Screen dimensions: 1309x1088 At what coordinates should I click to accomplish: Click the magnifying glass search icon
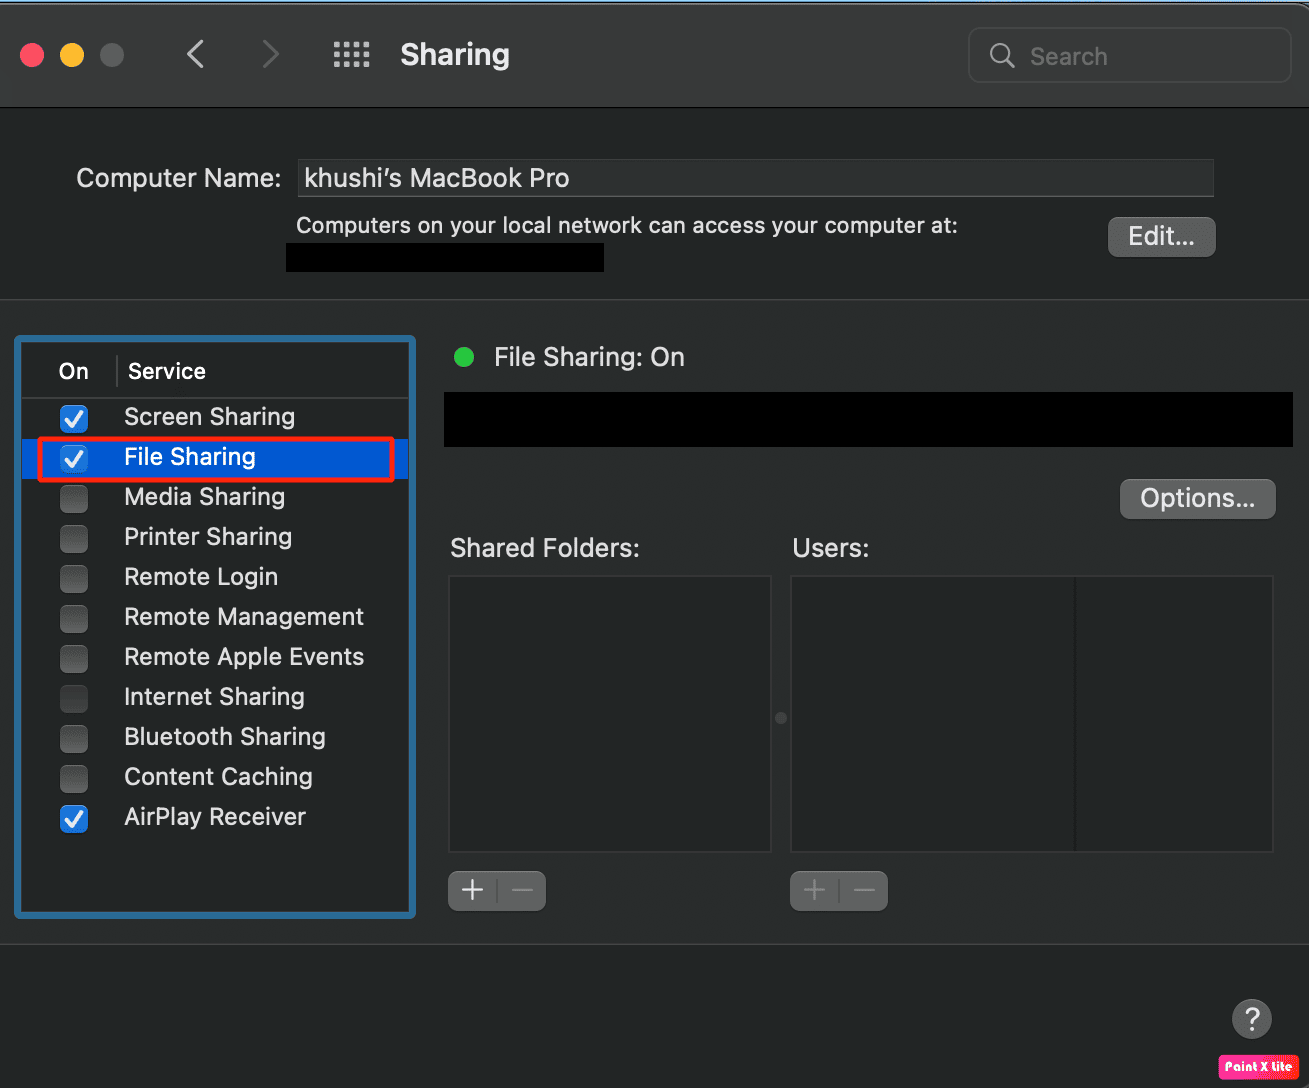click(x=1002, y=55)
